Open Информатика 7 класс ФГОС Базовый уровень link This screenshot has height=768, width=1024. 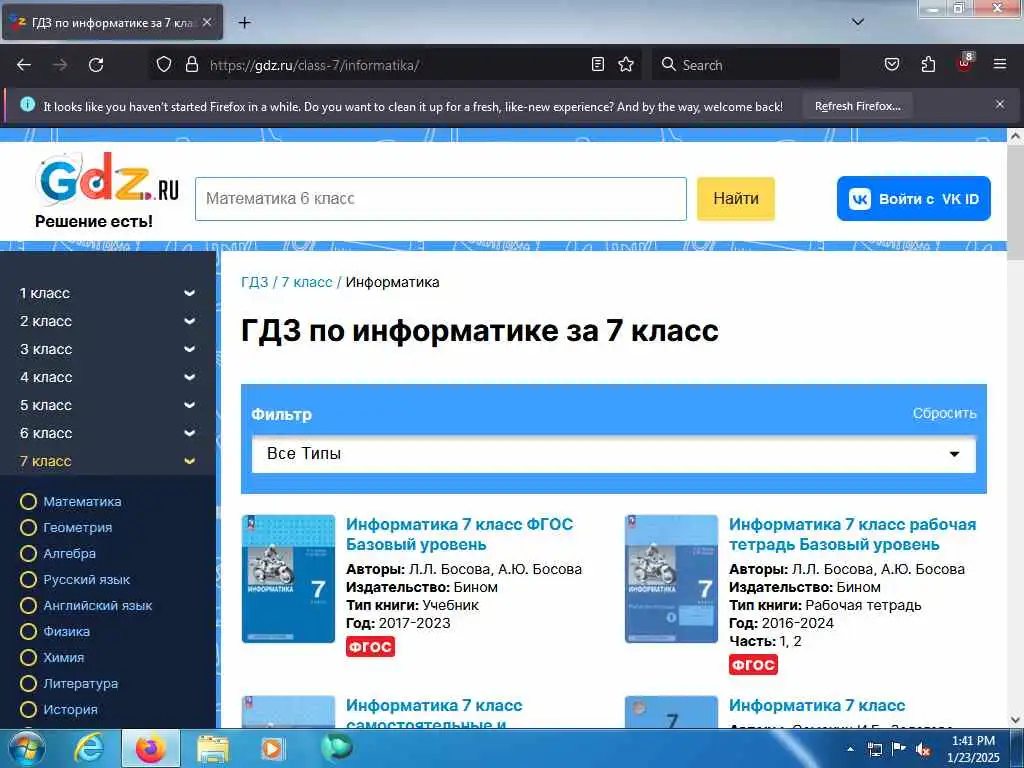click(x=459, y=534)
